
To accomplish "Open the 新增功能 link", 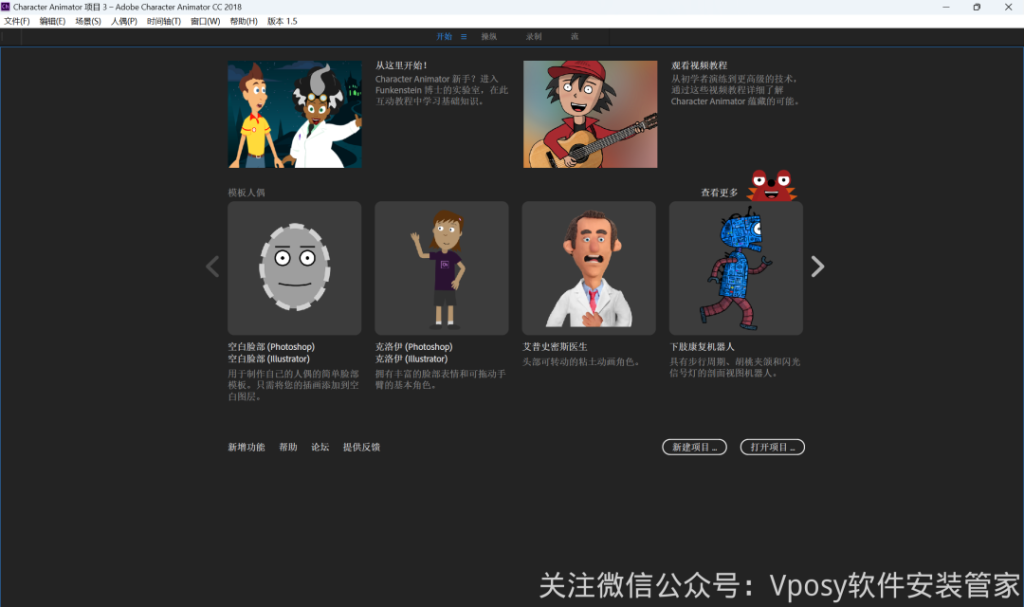I will coord(246,448).
